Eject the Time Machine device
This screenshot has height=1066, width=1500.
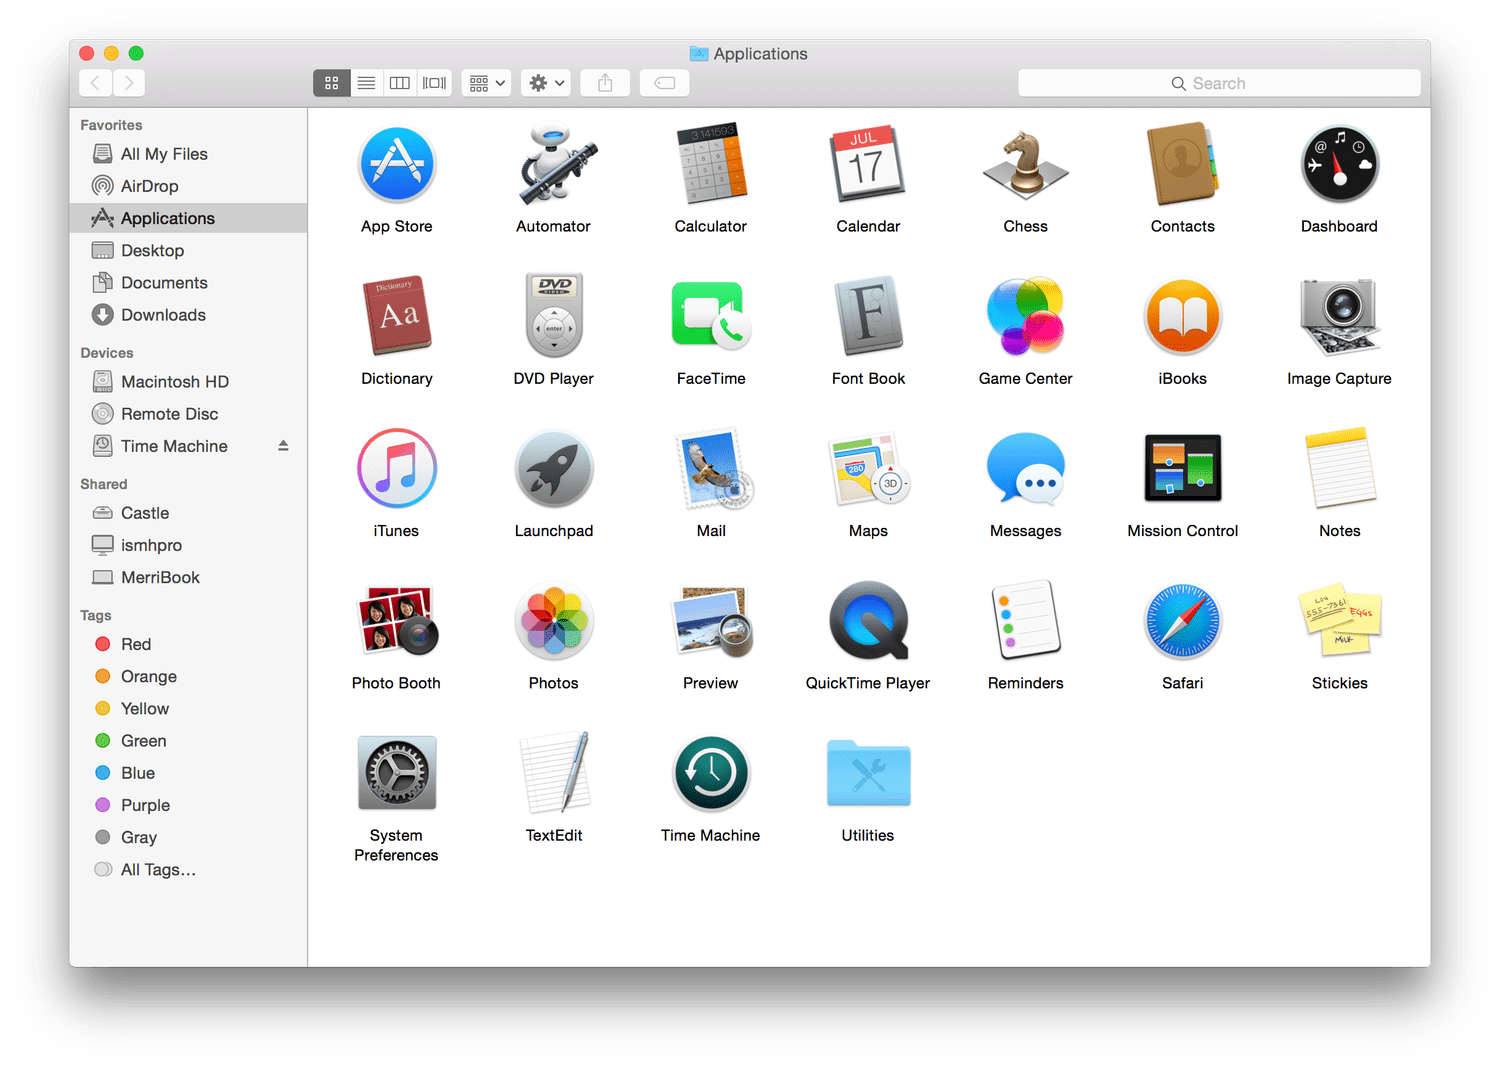[x=283, y=446]
